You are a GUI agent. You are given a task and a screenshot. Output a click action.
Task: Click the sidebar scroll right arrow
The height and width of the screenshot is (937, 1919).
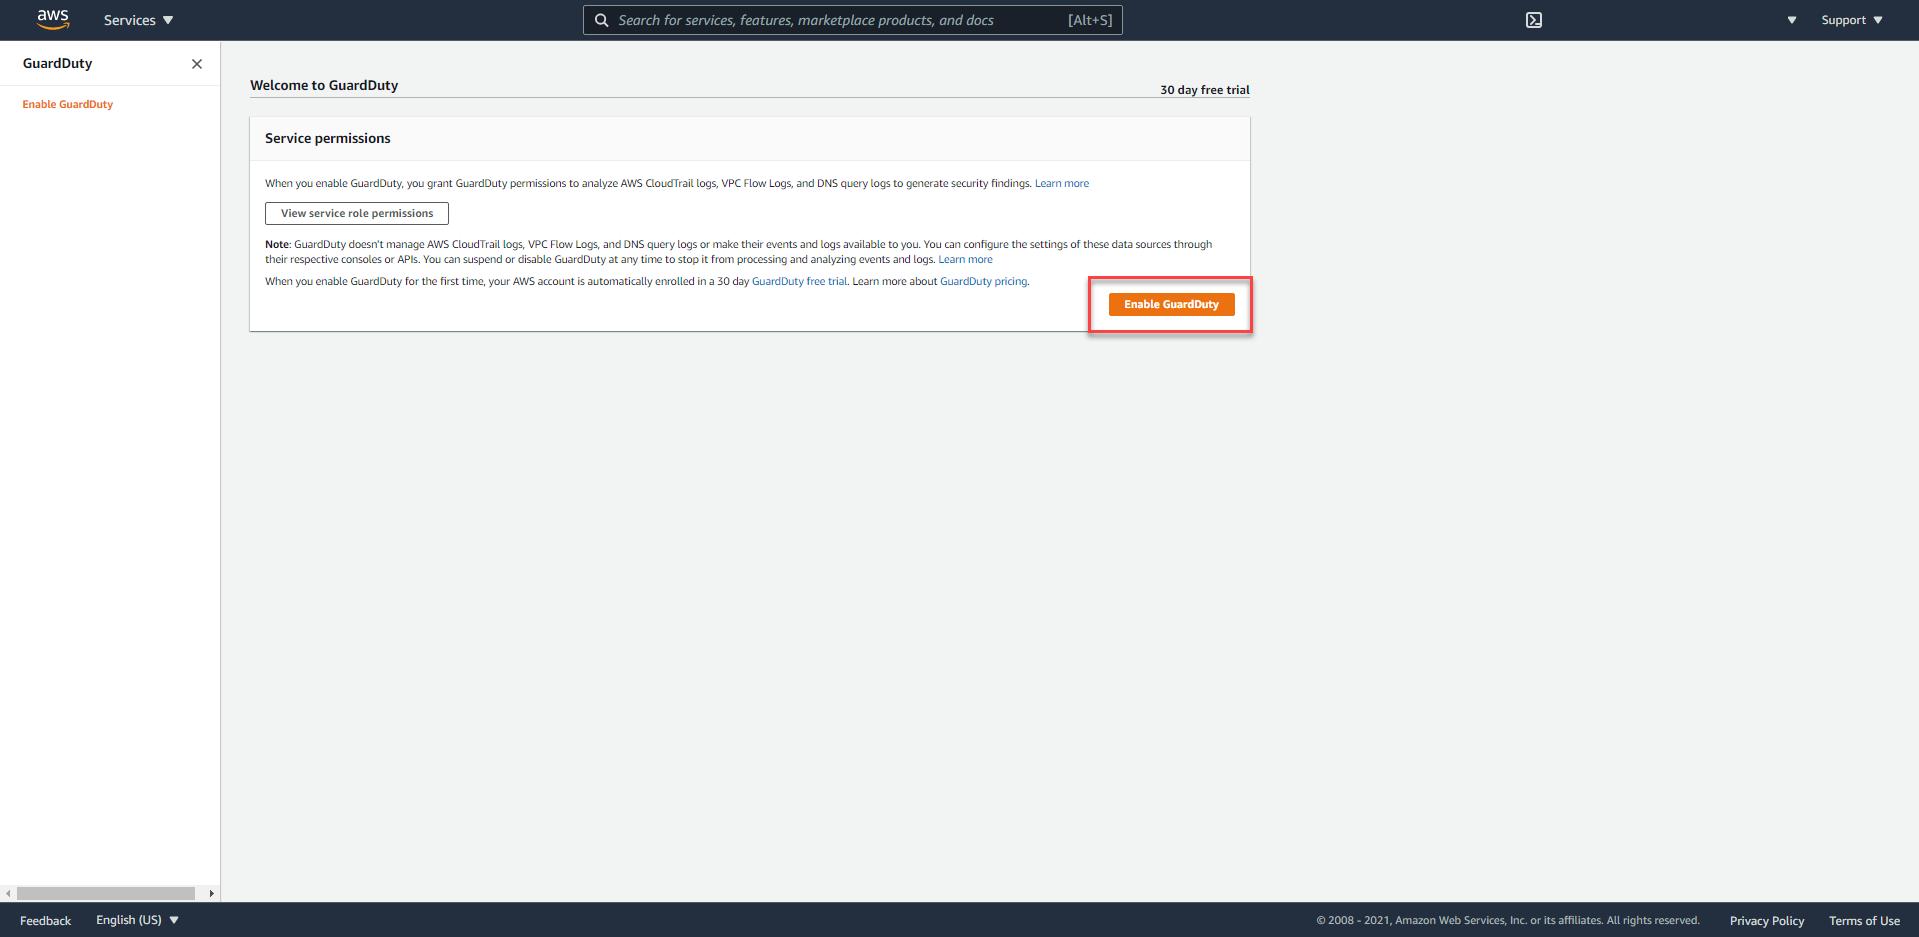[x=211, y=893]
